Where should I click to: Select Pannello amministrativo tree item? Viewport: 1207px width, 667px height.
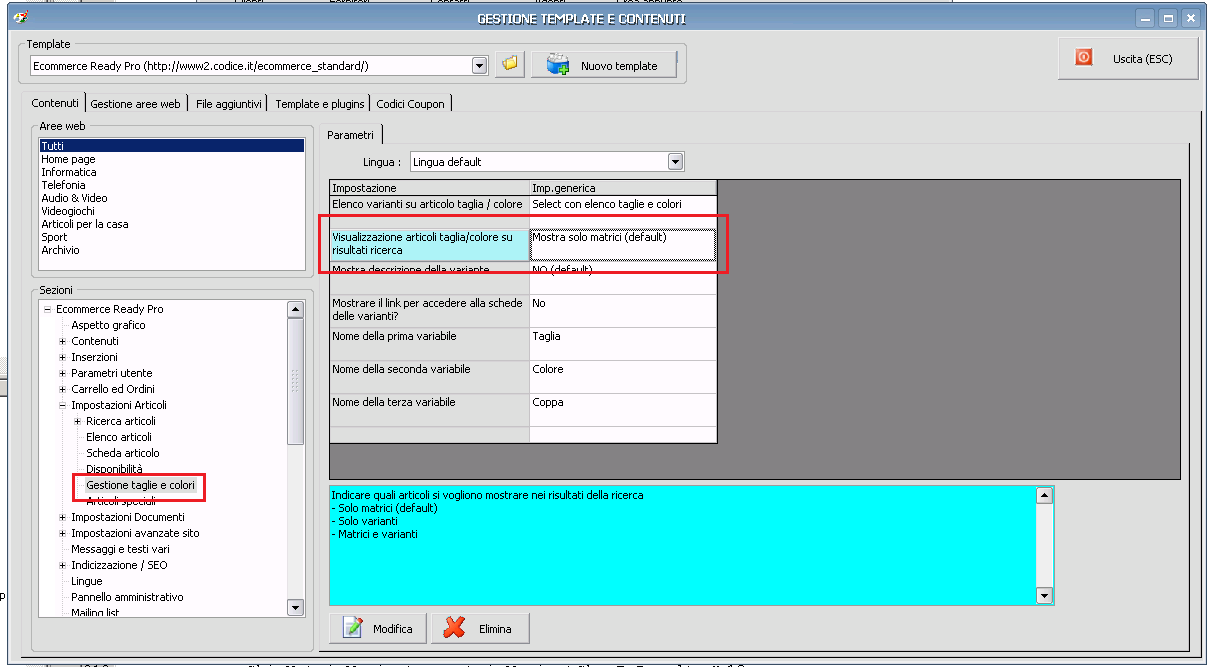[x=127, y=597]
